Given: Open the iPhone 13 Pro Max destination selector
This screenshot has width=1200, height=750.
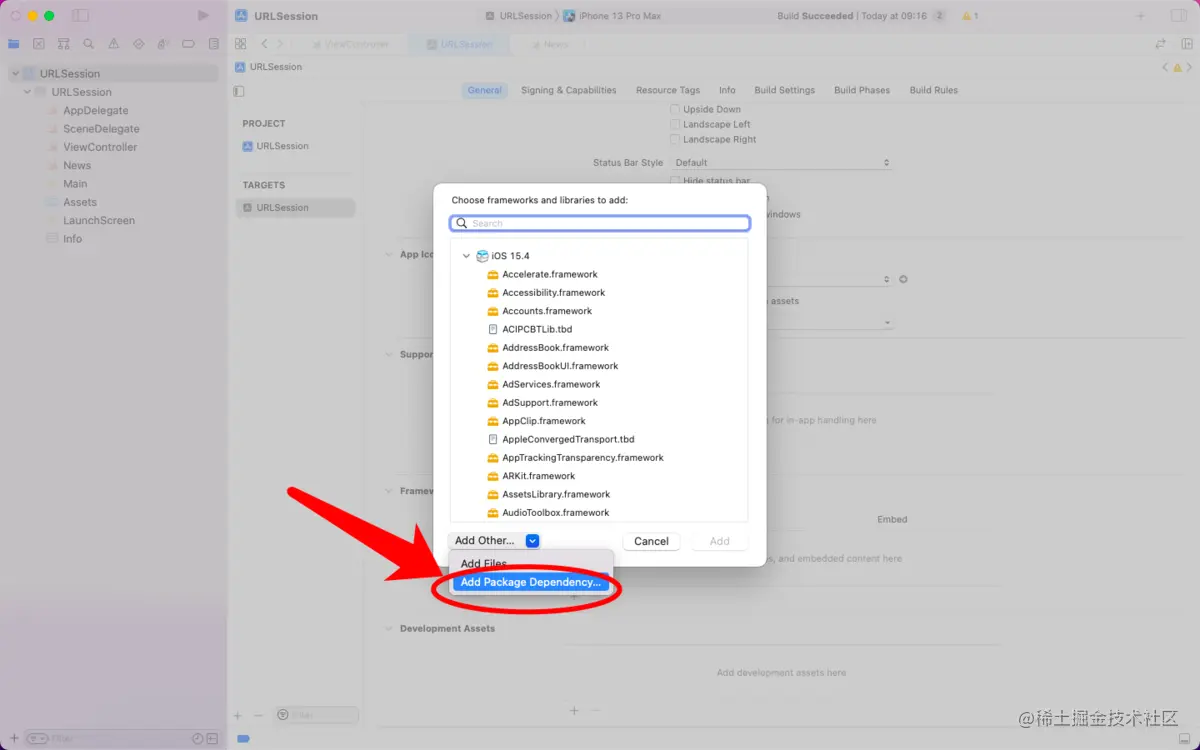Looking at the screenshot, I should pyautogui.click(x=611, y=16).
